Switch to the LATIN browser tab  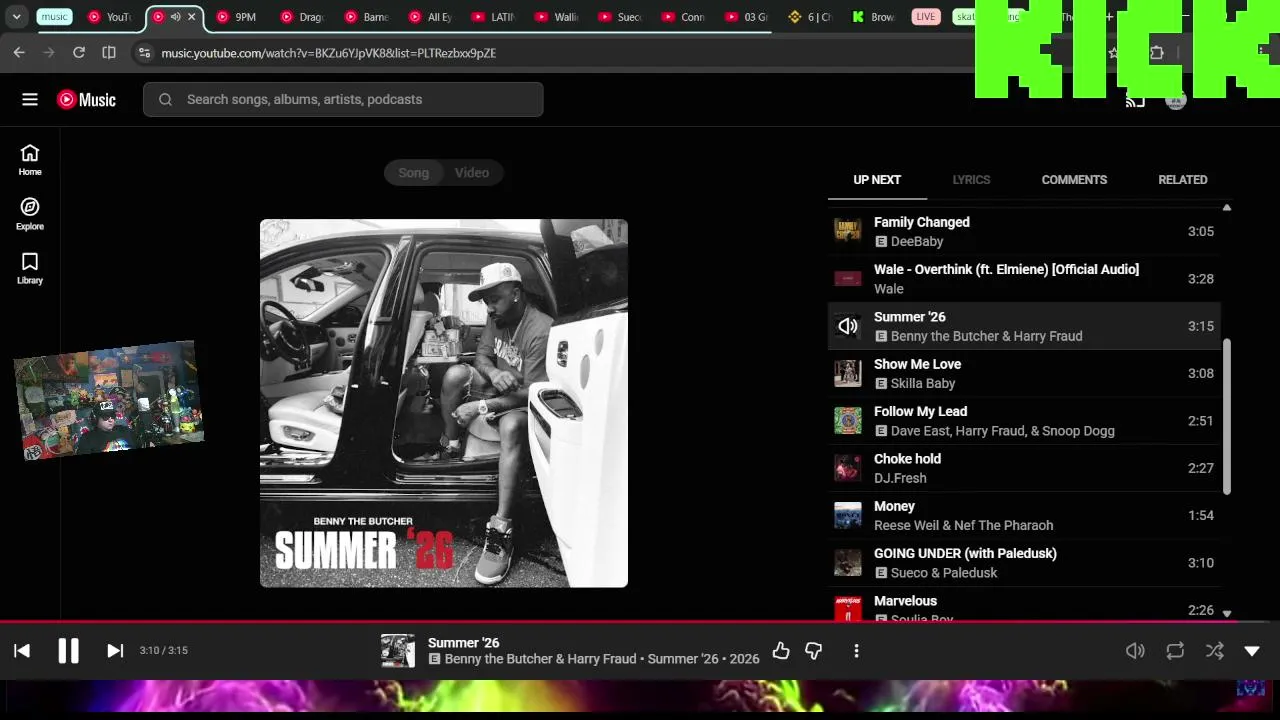[493, 17]
